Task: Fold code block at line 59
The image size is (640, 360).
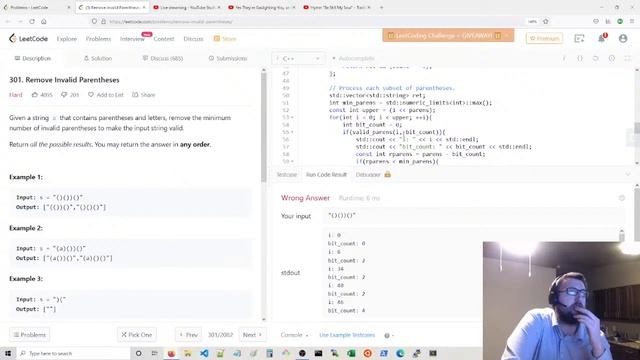Action: pyautogui.click(x=292, y=162)
